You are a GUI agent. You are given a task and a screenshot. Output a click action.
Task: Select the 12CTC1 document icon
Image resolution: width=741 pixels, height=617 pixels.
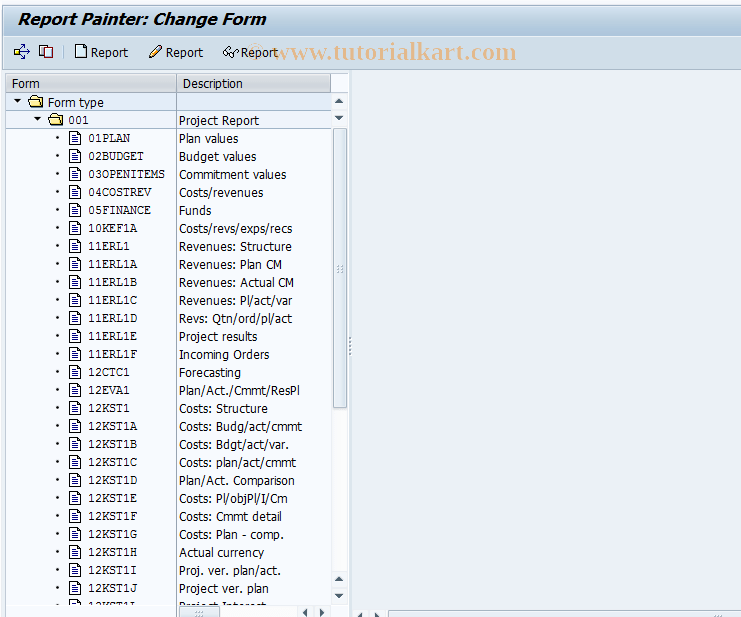[75, 372]
